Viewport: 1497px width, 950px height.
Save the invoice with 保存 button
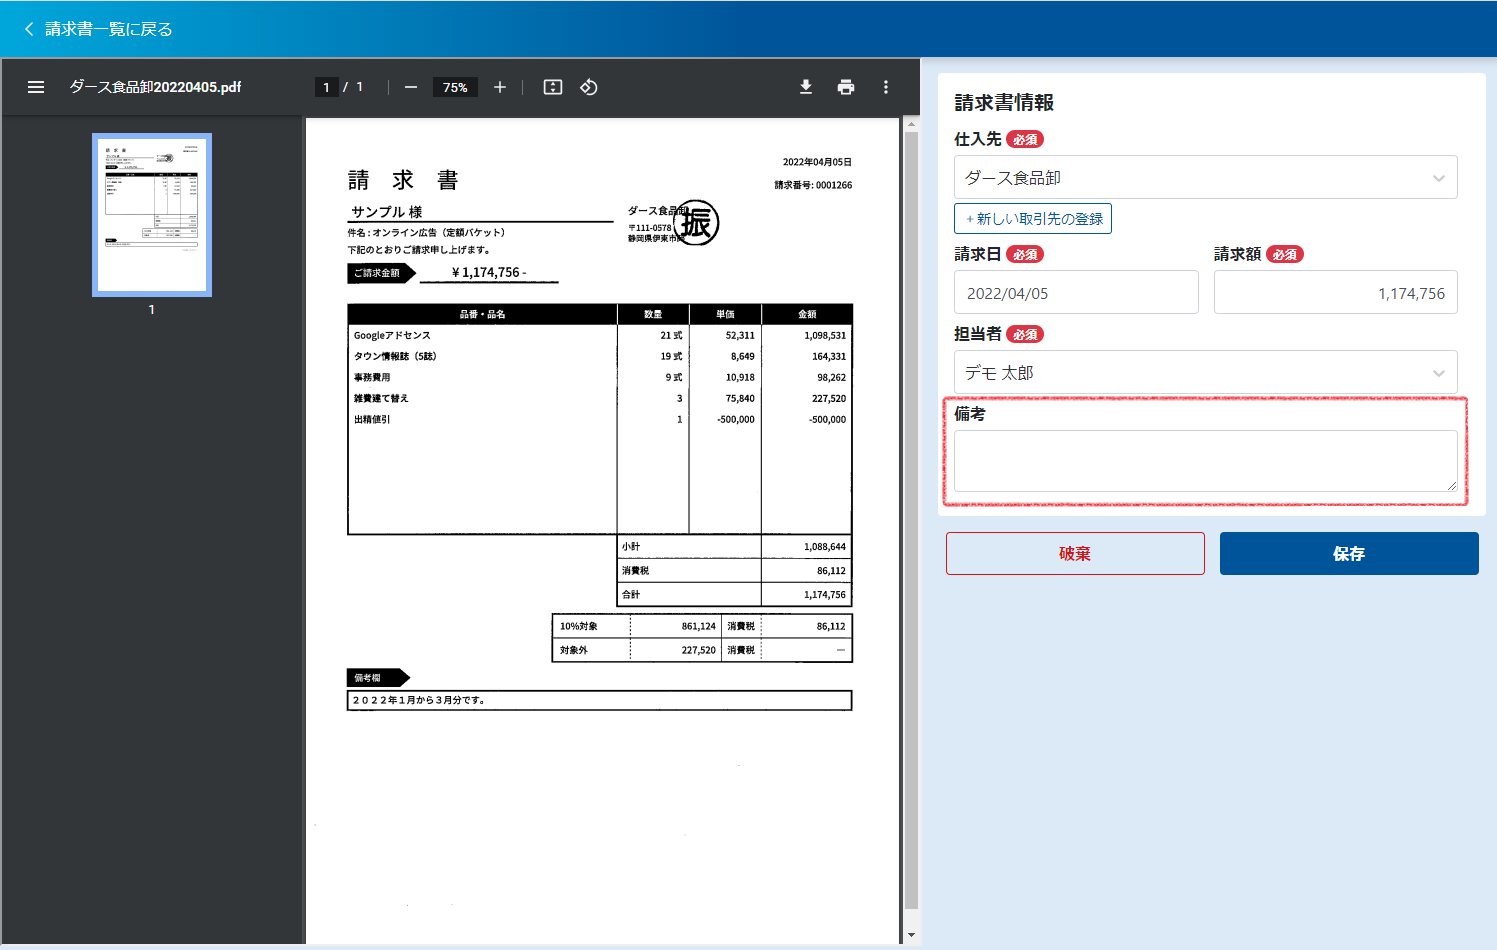(x=1348, y=553)
